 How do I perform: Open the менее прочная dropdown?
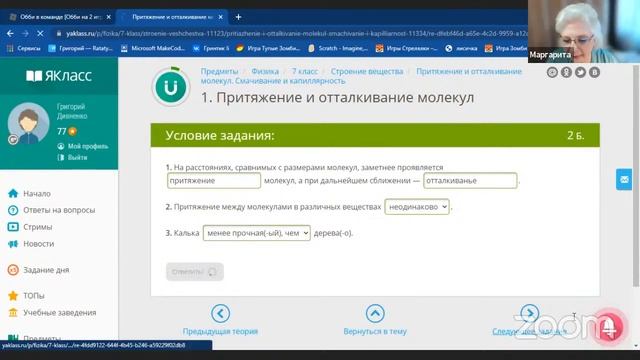coord(257,233)
